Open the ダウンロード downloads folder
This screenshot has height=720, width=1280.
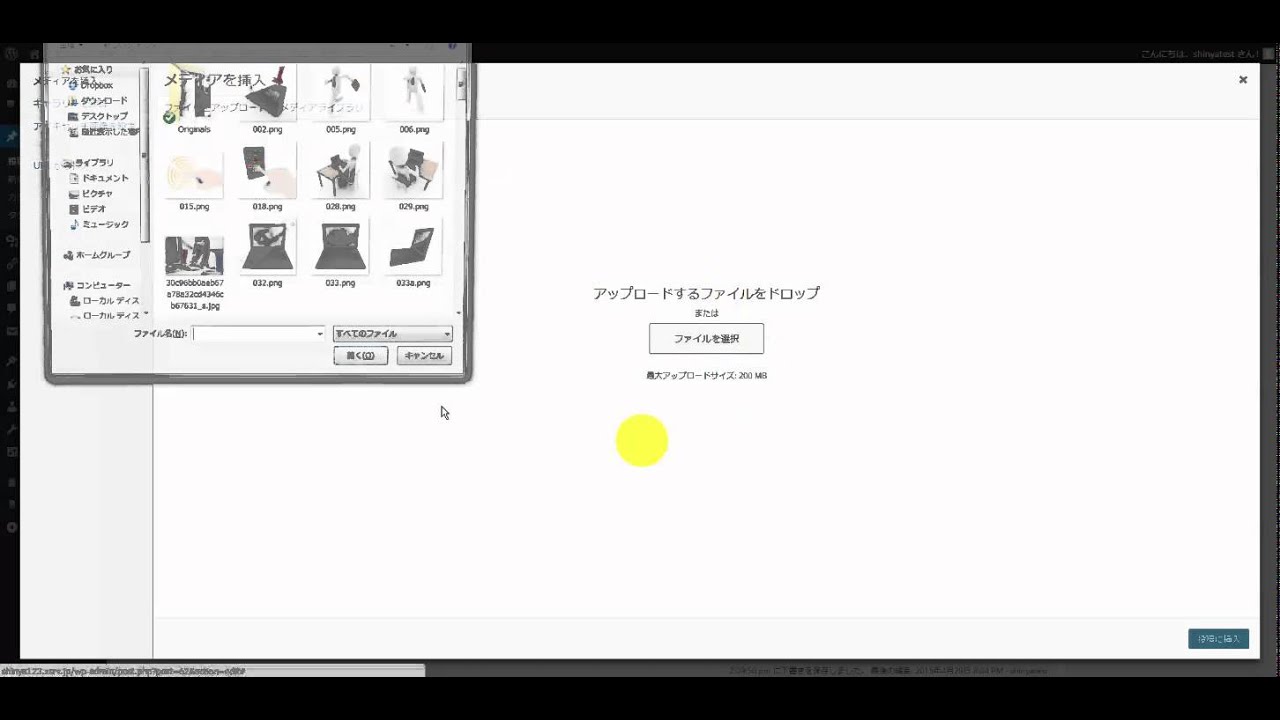click(x=97, y=101)
